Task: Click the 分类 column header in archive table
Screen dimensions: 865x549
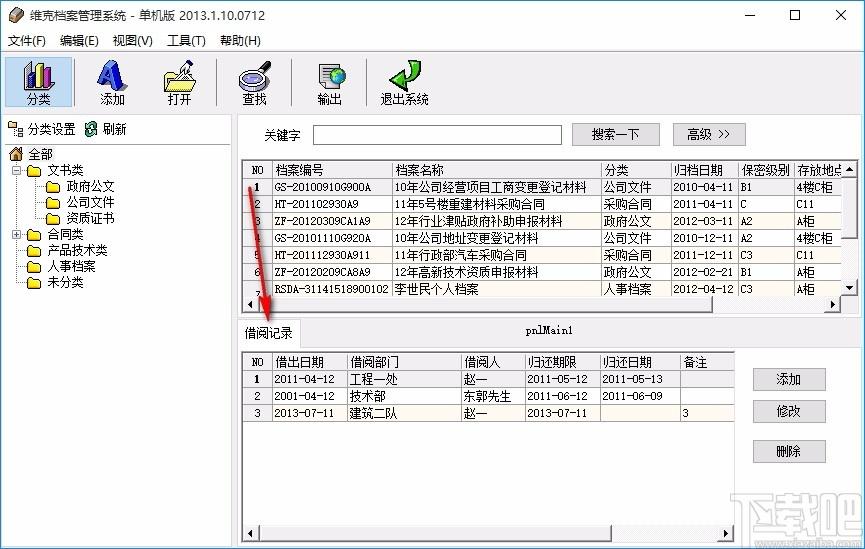Action: (x=636, y=170)
